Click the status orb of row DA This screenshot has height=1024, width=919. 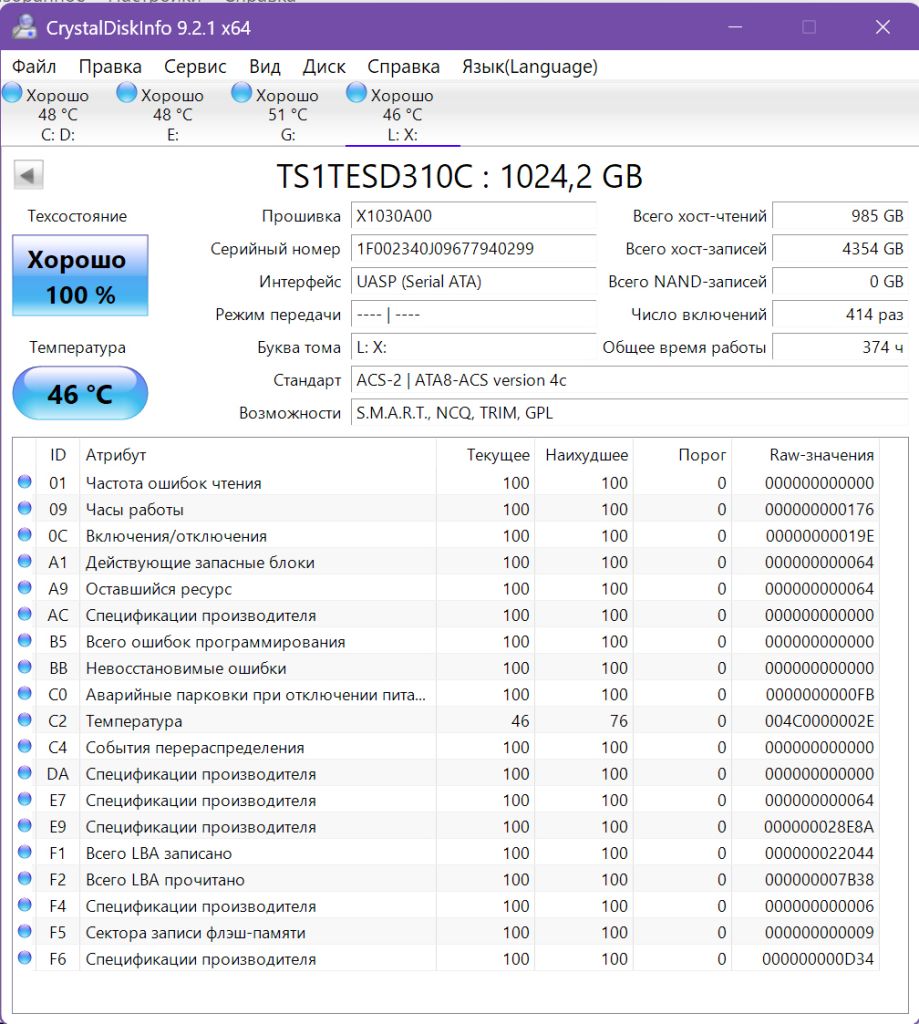coord(25,773)
